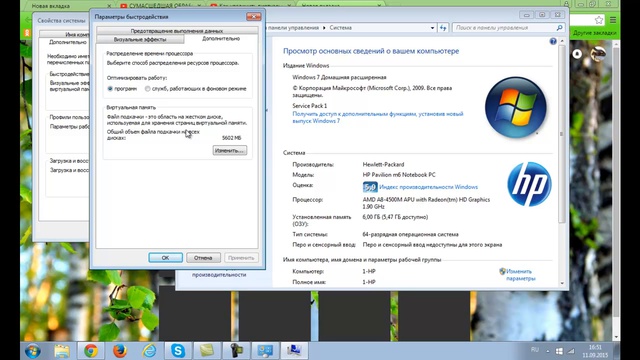Click the Windows 7 logo image
Viewport: 640px width, 360px height.
pyautogui.click(x=516, y=107)
